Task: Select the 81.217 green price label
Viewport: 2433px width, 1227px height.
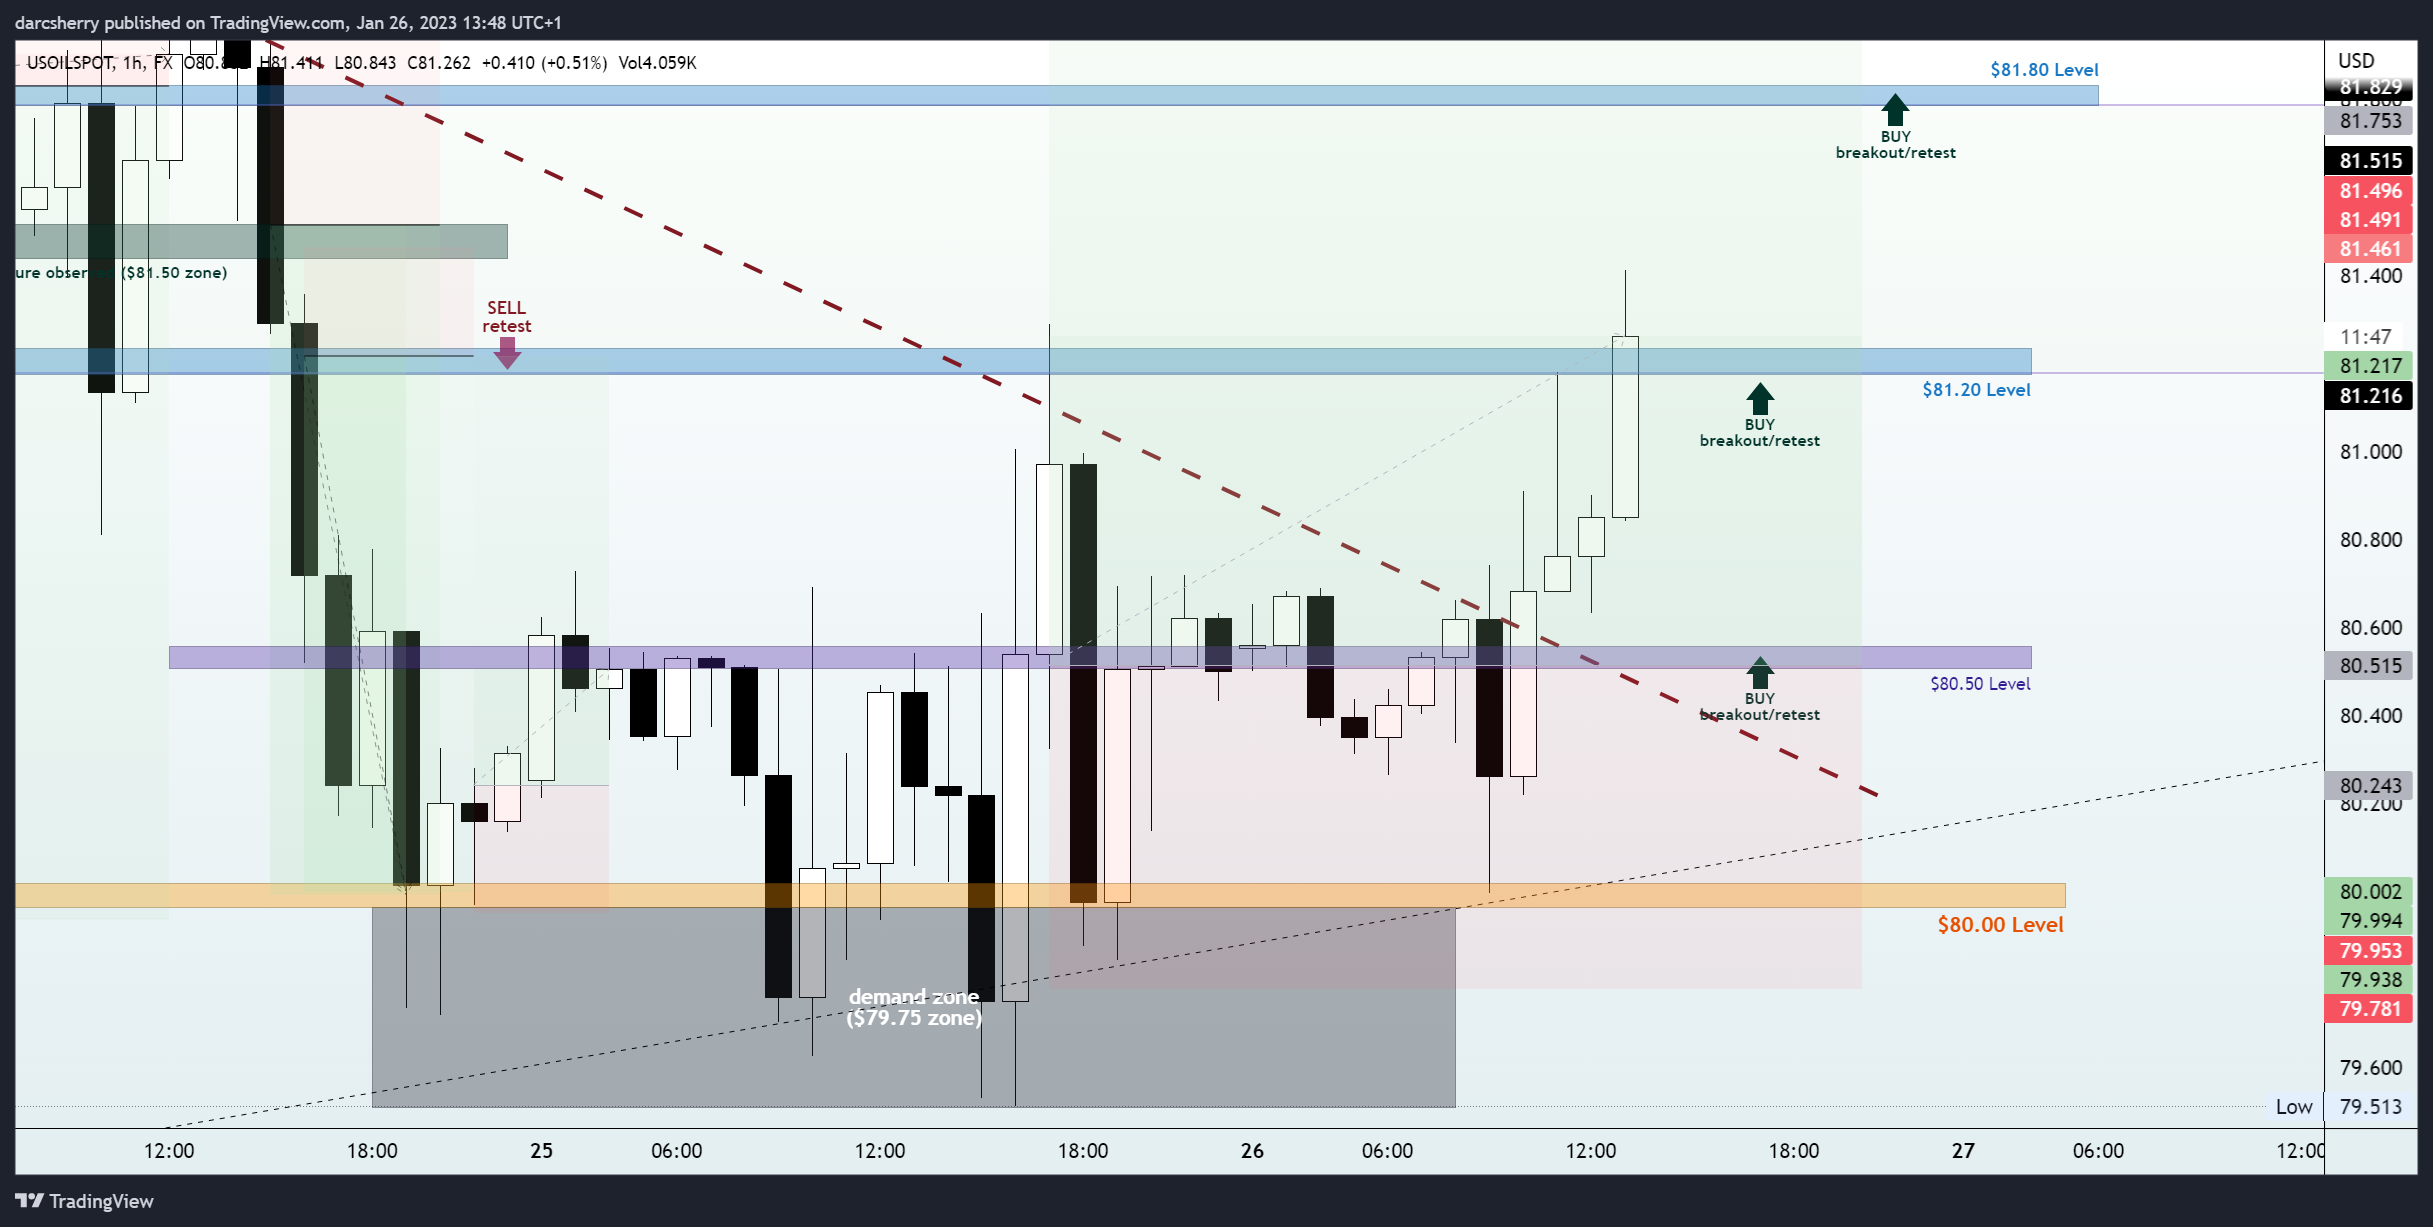Action: coord(2368,366)
